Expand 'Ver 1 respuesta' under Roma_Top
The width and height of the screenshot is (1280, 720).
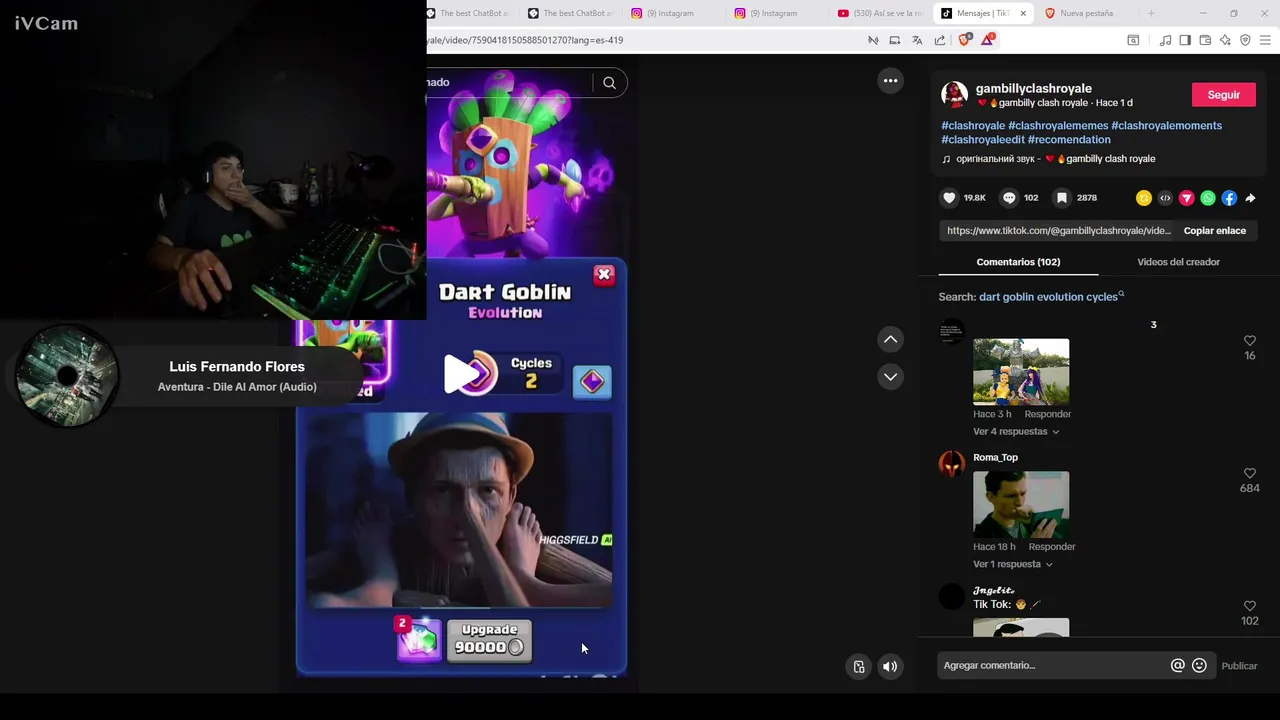1013,564
